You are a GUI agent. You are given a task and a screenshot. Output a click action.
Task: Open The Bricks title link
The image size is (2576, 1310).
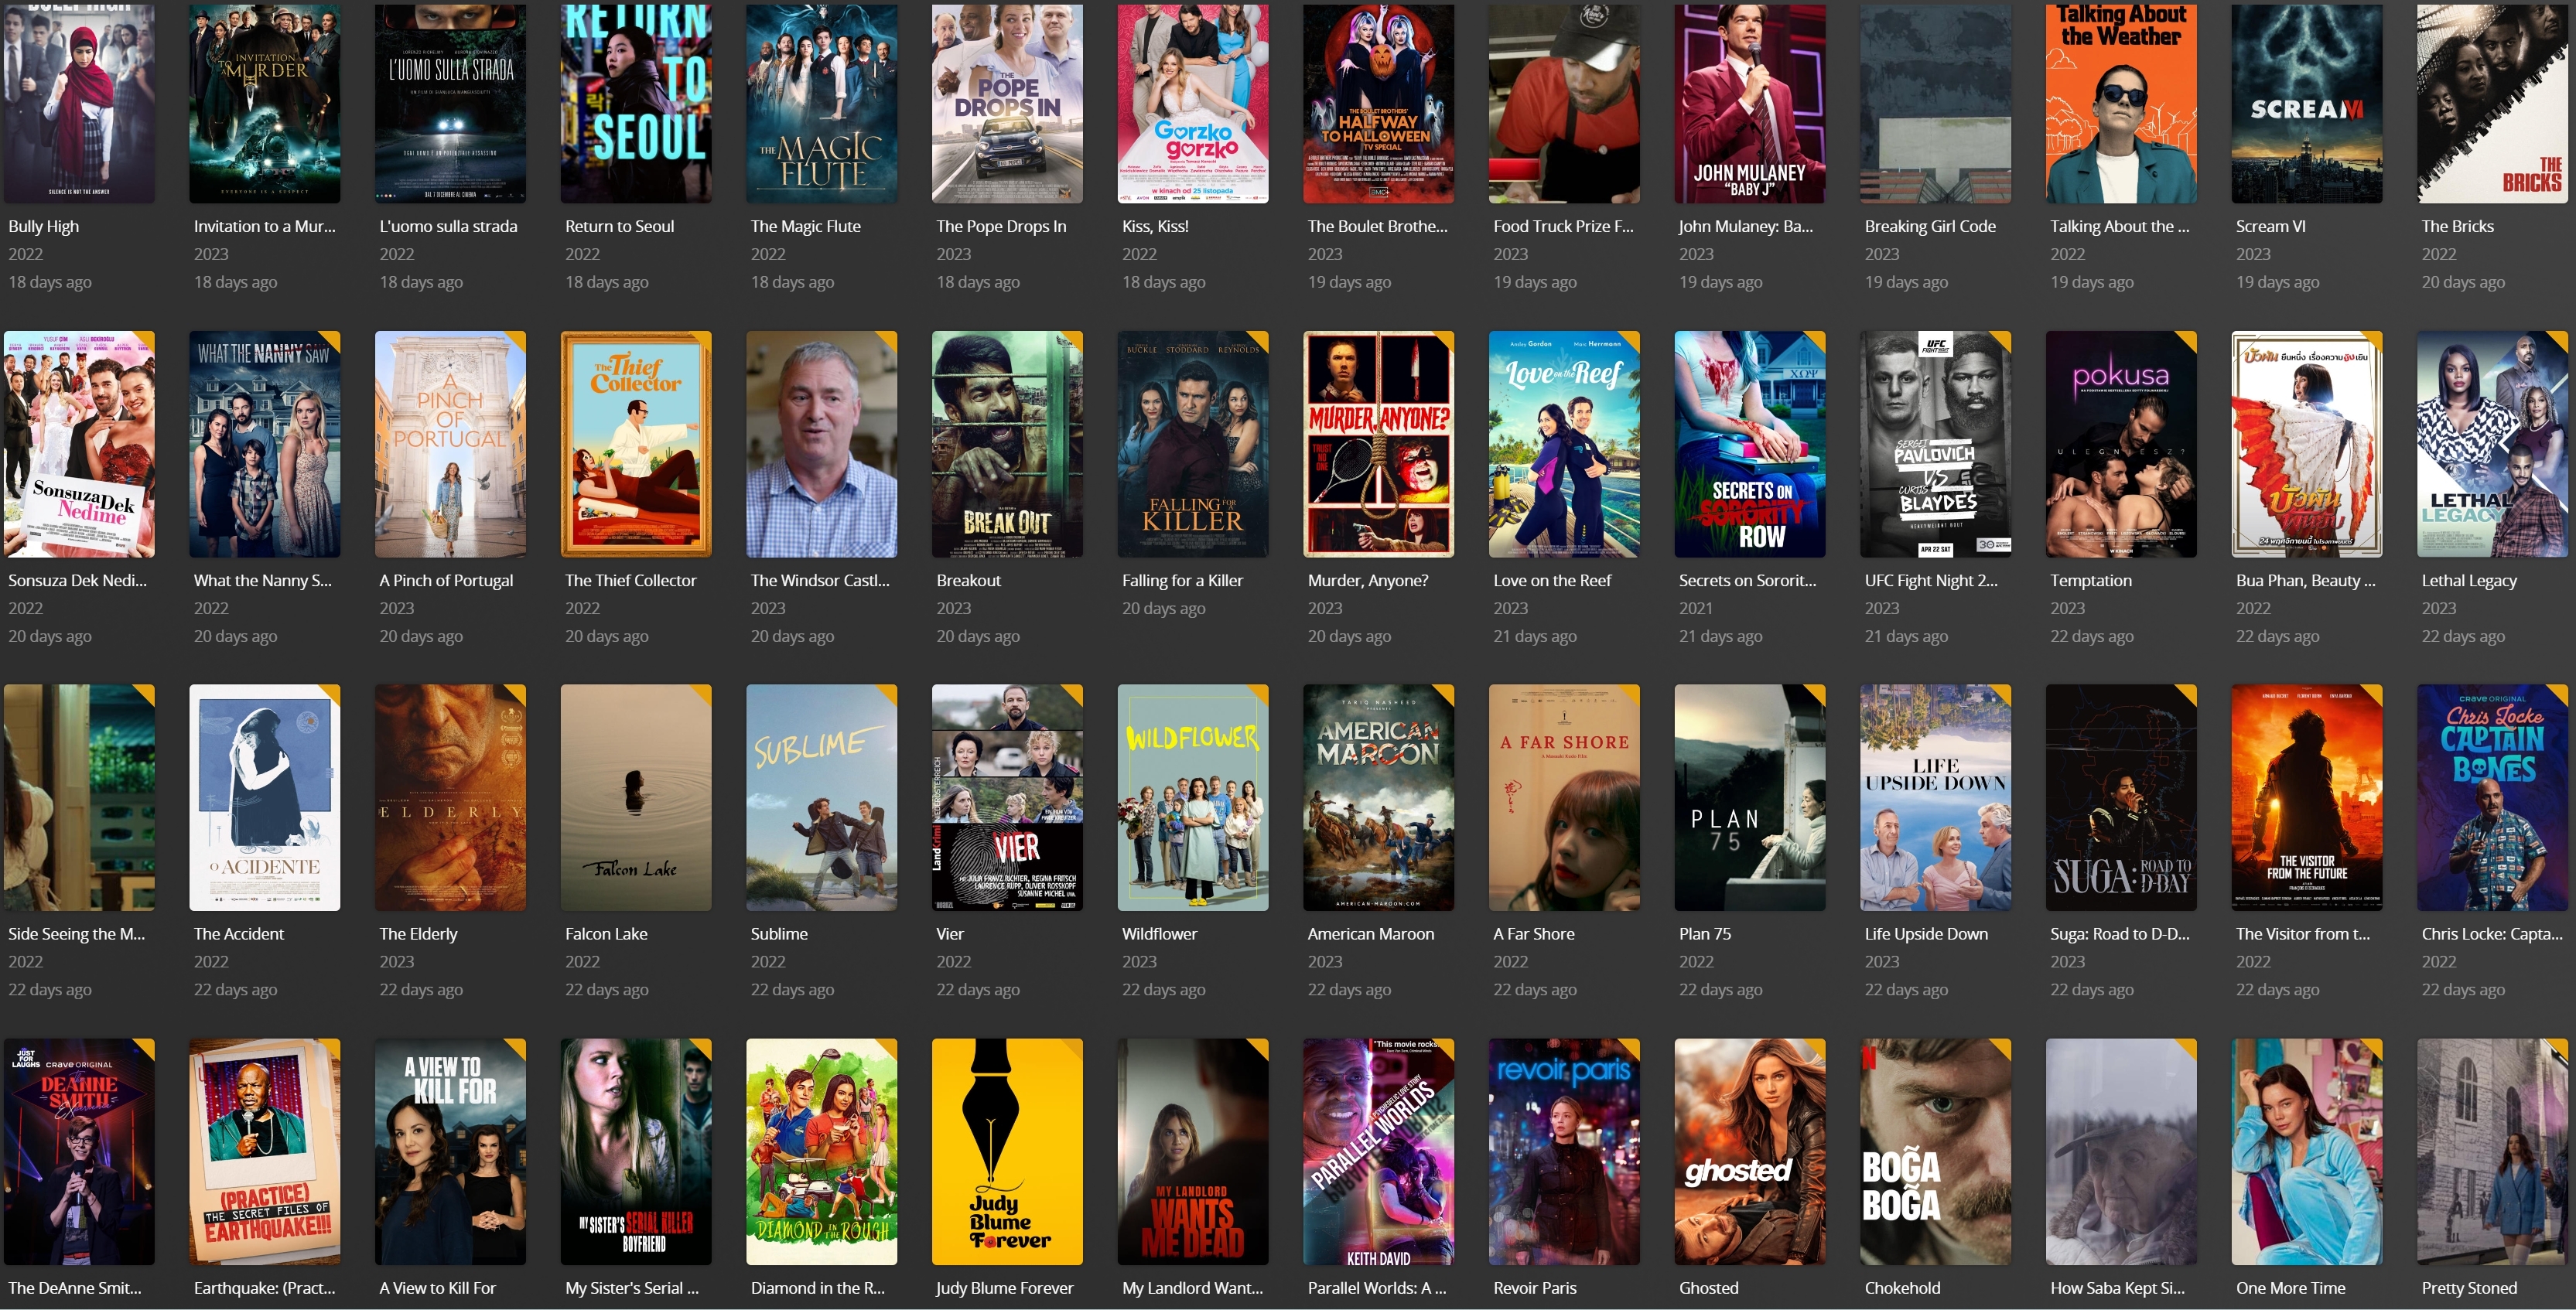(x=2458, y=226)
